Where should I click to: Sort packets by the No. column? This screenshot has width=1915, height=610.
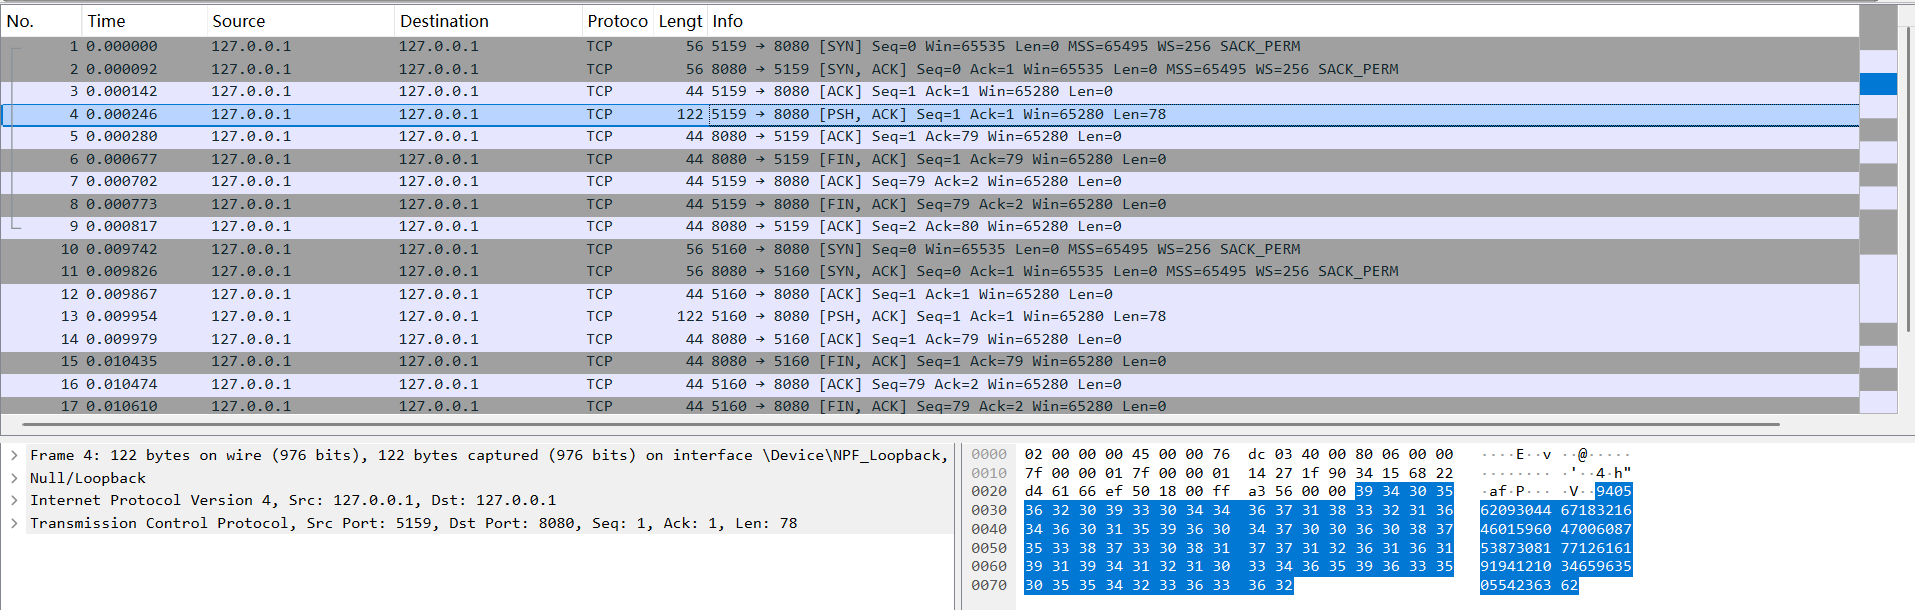[40, 21]
